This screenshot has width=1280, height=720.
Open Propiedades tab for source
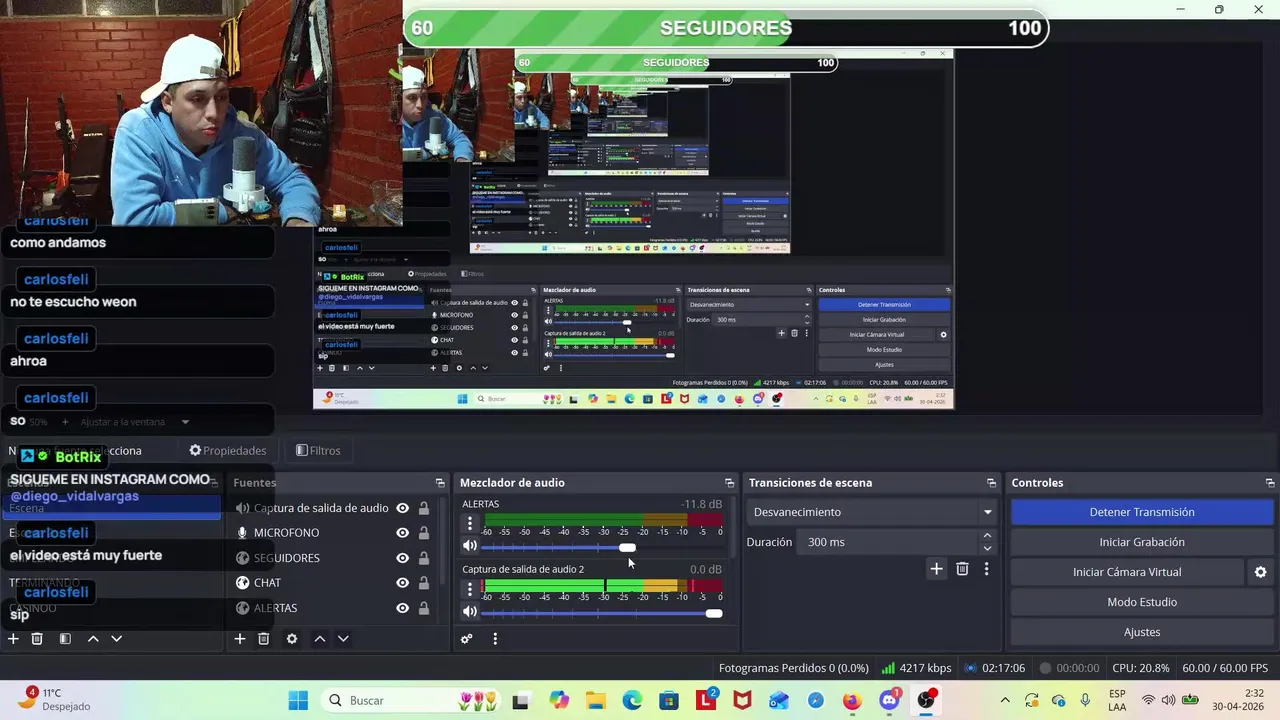tap(228, 451)
